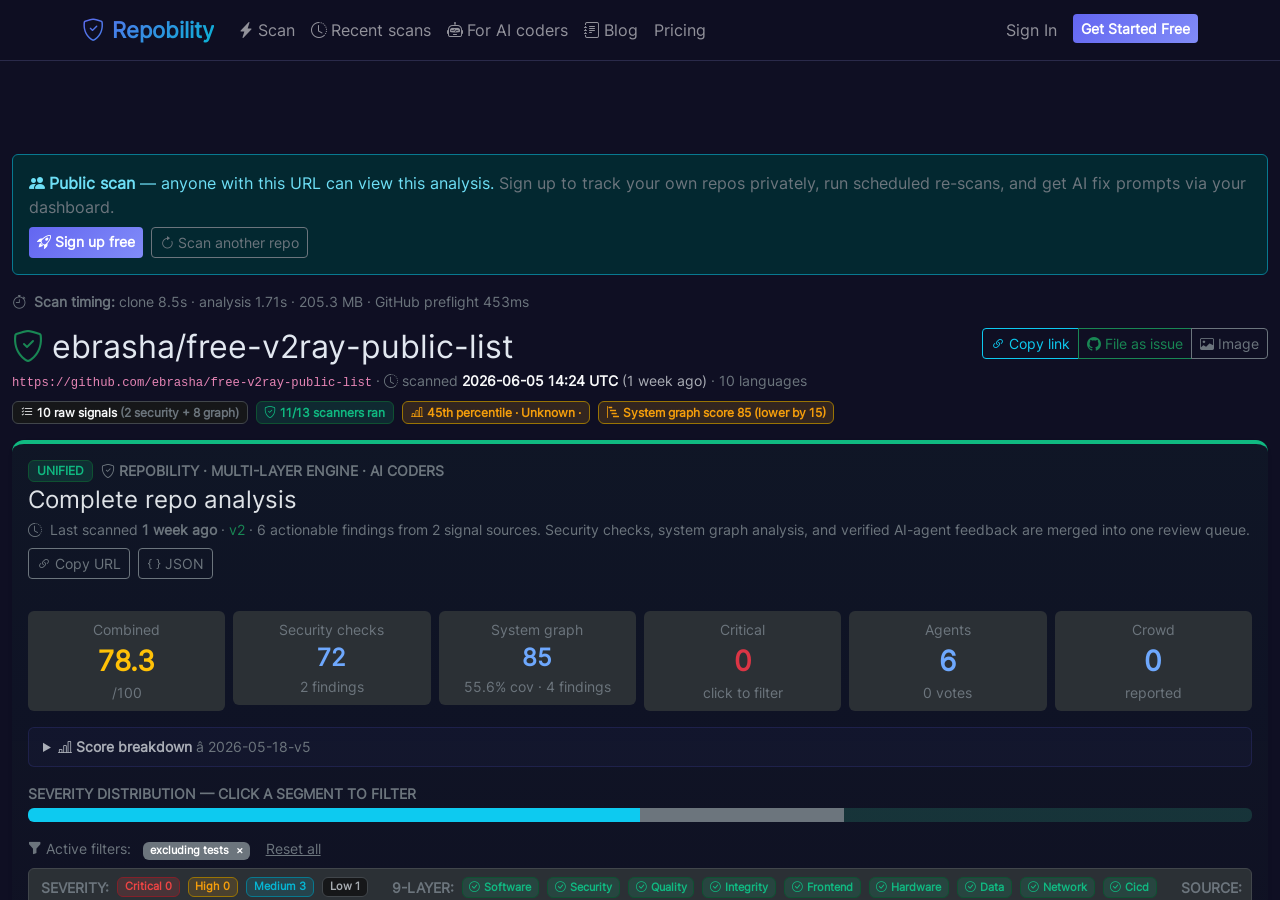Viewport: 1280px width, 900px height.
Task: Toggle the Hardware layer filter
Action: [909, 887]
